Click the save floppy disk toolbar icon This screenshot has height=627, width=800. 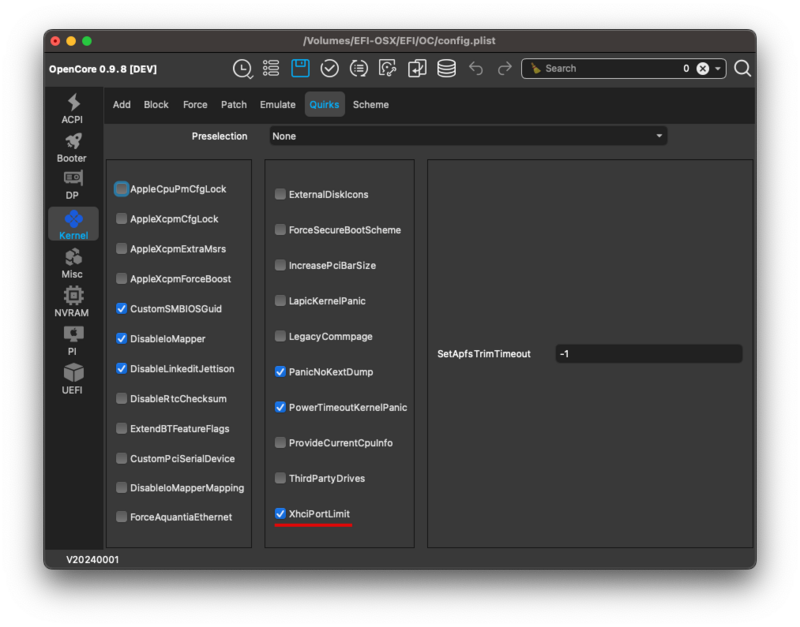pos(300,68)
